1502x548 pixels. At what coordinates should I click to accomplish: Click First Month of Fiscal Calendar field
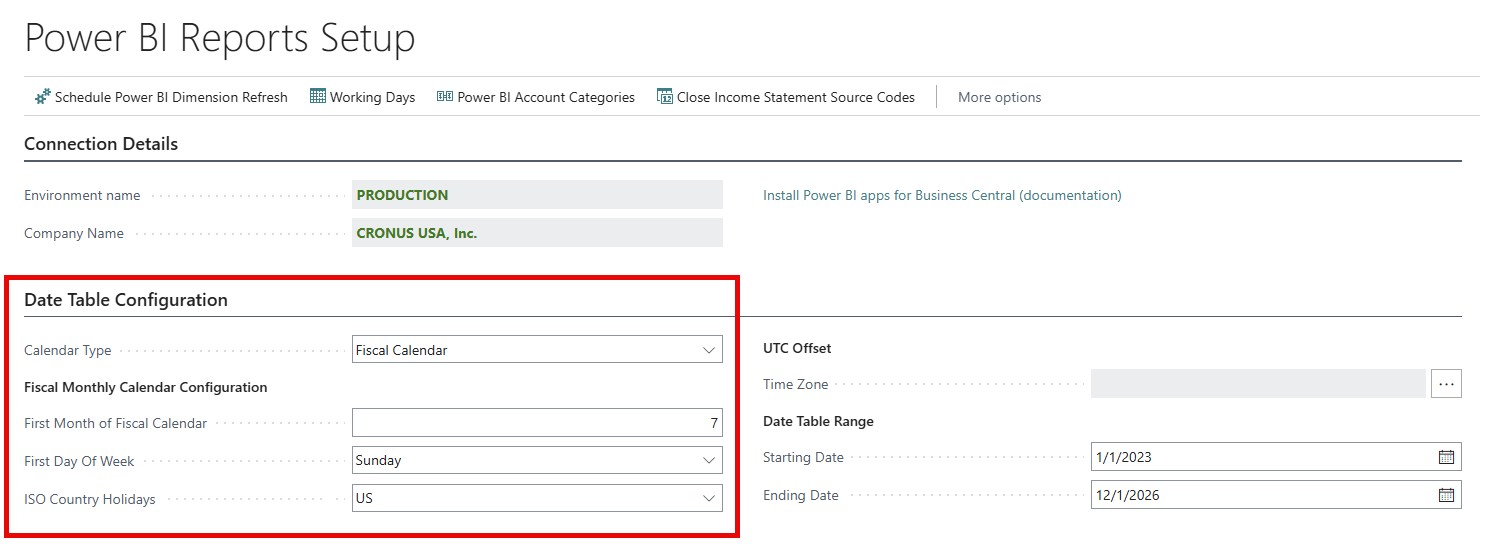[x=538, y=423]
